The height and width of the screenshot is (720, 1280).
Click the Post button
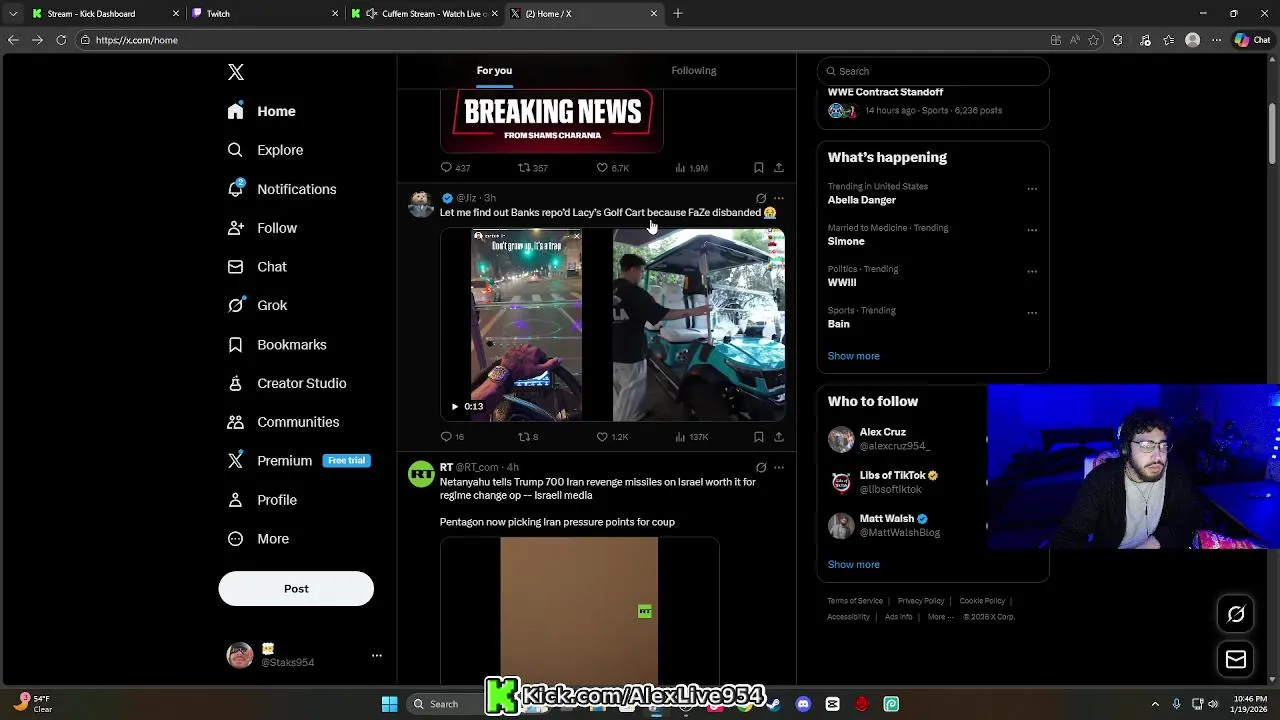(296, 589)
